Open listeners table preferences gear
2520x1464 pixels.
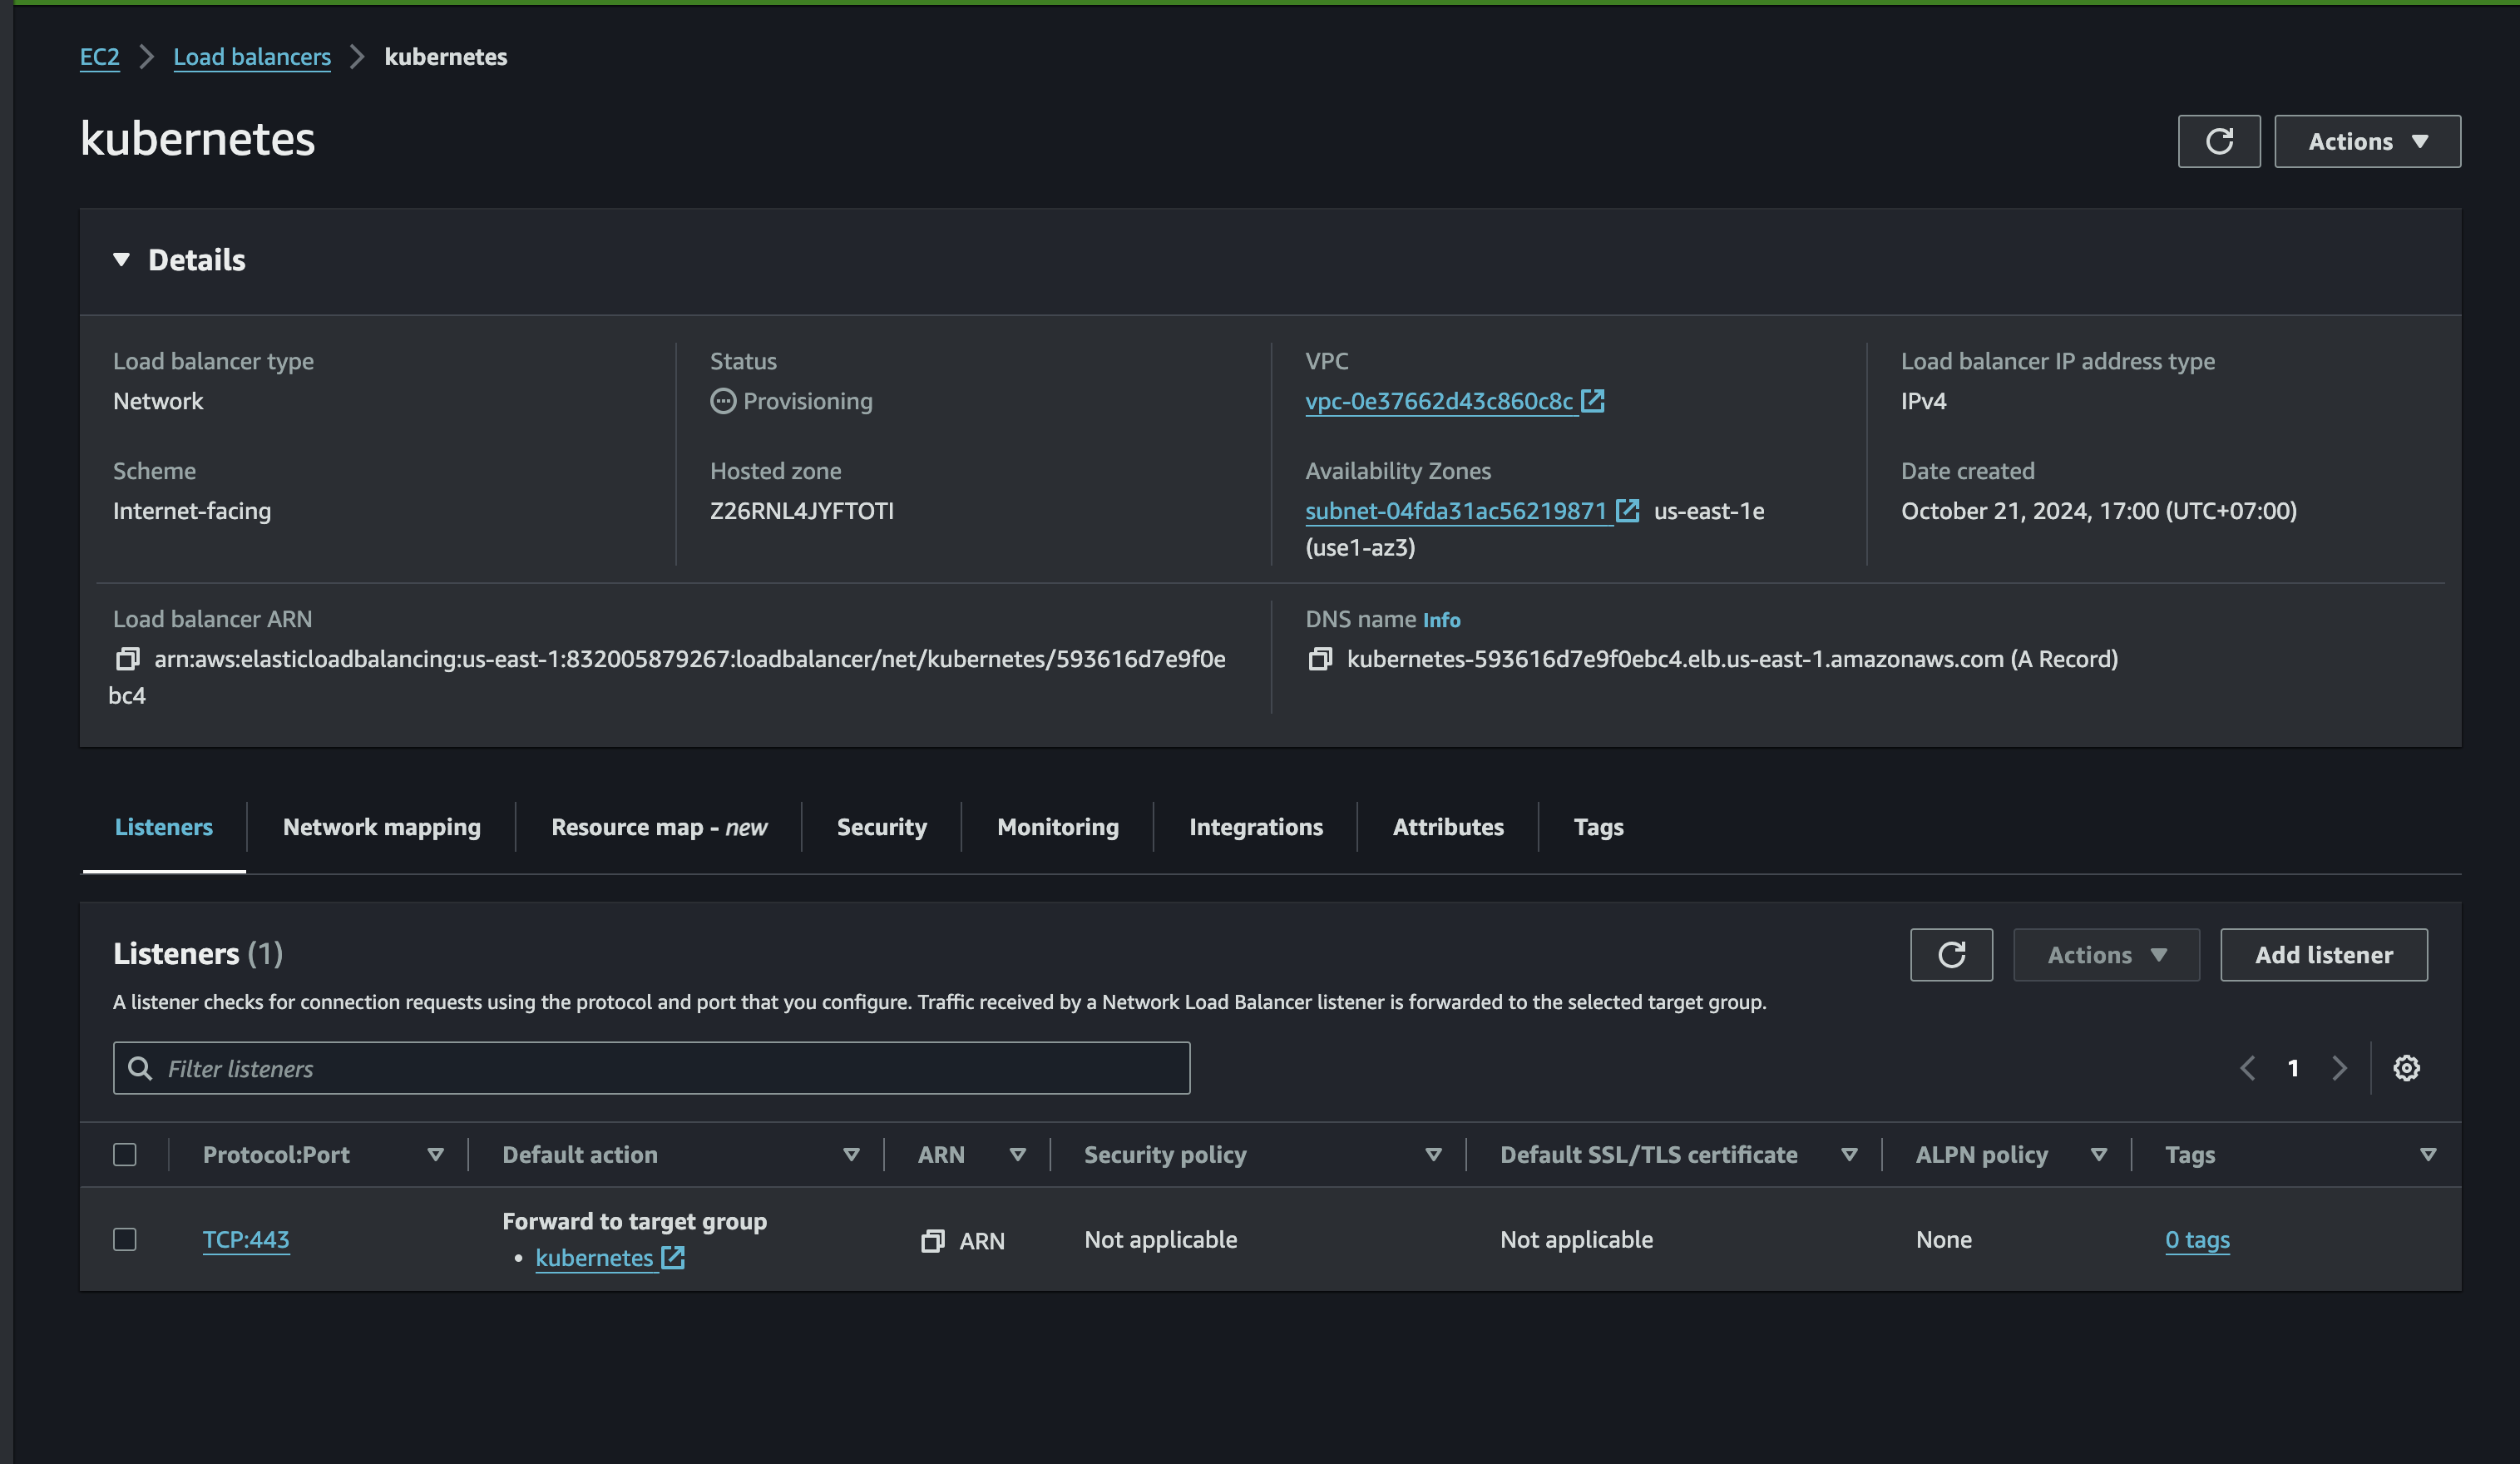[2406, 1068]
